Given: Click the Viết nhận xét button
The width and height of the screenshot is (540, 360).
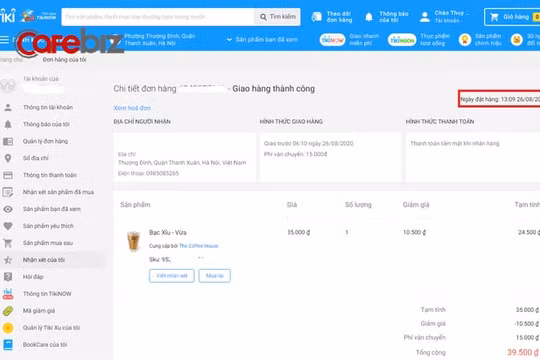Looking at the screenshot, I should pyautogui.click(x=172, y=276).
